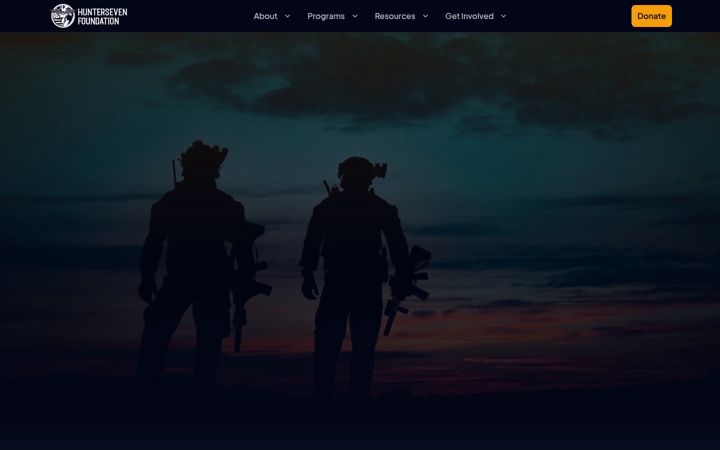Click the HUNTERSEVEN FOUNDATION wordmark text
Viewport: 720px width, 450px height.
pos(102,17)
